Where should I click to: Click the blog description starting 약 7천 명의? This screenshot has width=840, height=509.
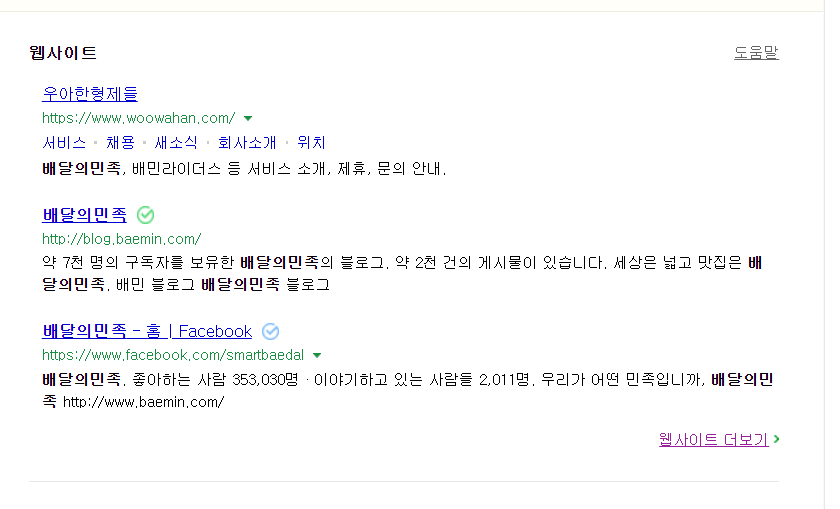(402, 273)
